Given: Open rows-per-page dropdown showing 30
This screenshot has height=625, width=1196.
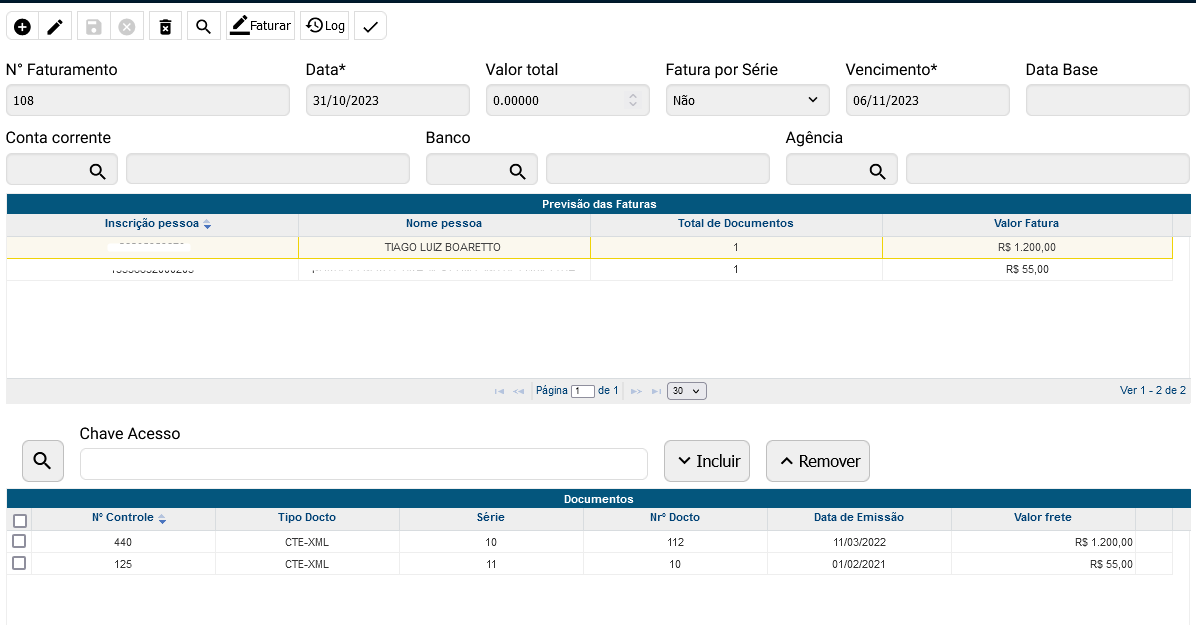Looking at the screenshot, I should pyautogui.click(x=687, y=391).
